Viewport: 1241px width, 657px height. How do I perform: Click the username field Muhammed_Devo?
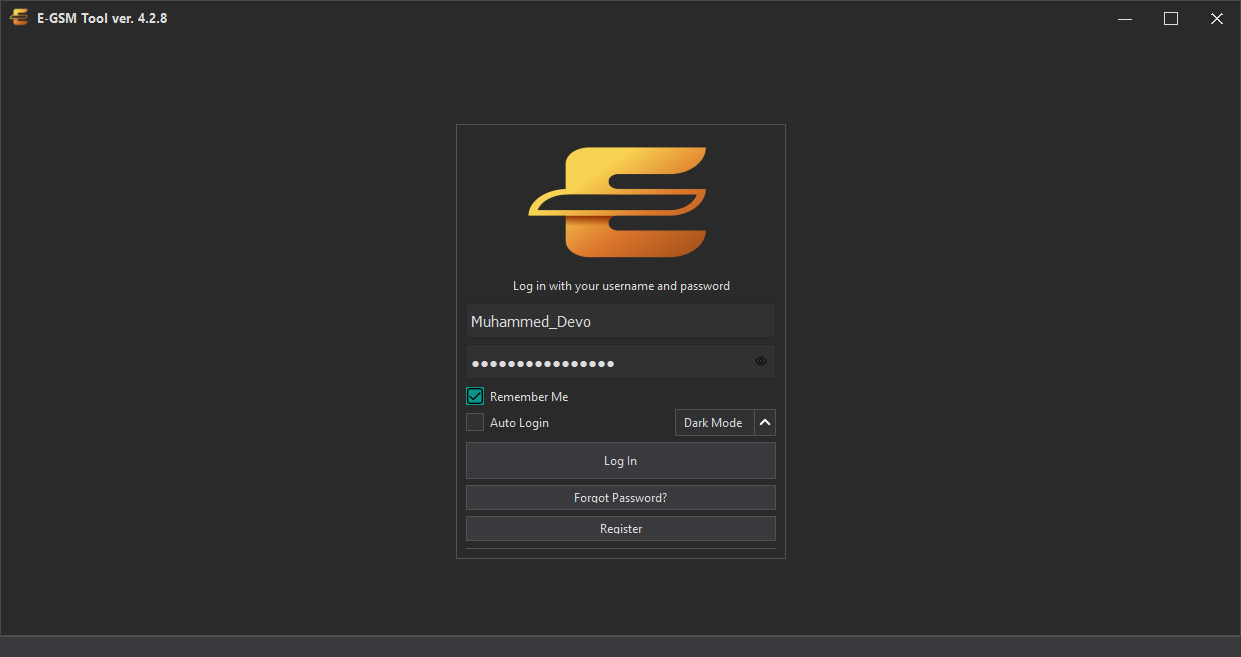pyautogui.click(x=621, y=321)
